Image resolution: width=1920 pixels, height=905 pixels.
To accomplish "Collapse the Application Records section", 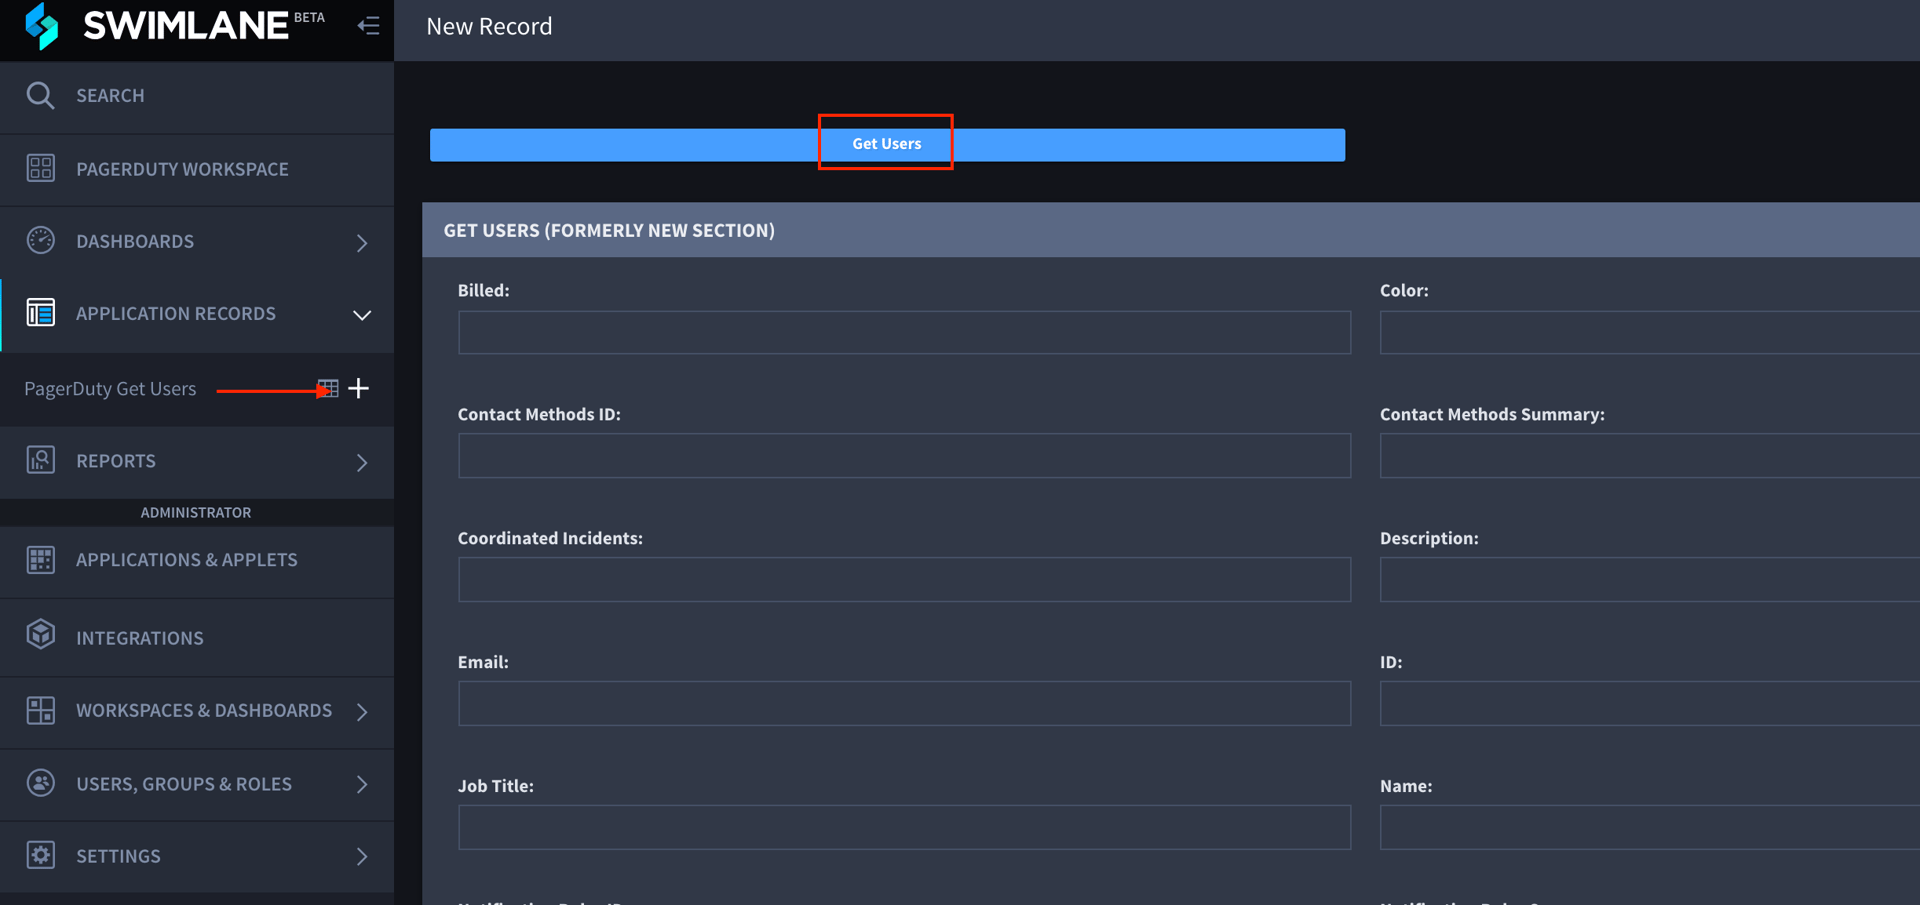I will (362, 315).
